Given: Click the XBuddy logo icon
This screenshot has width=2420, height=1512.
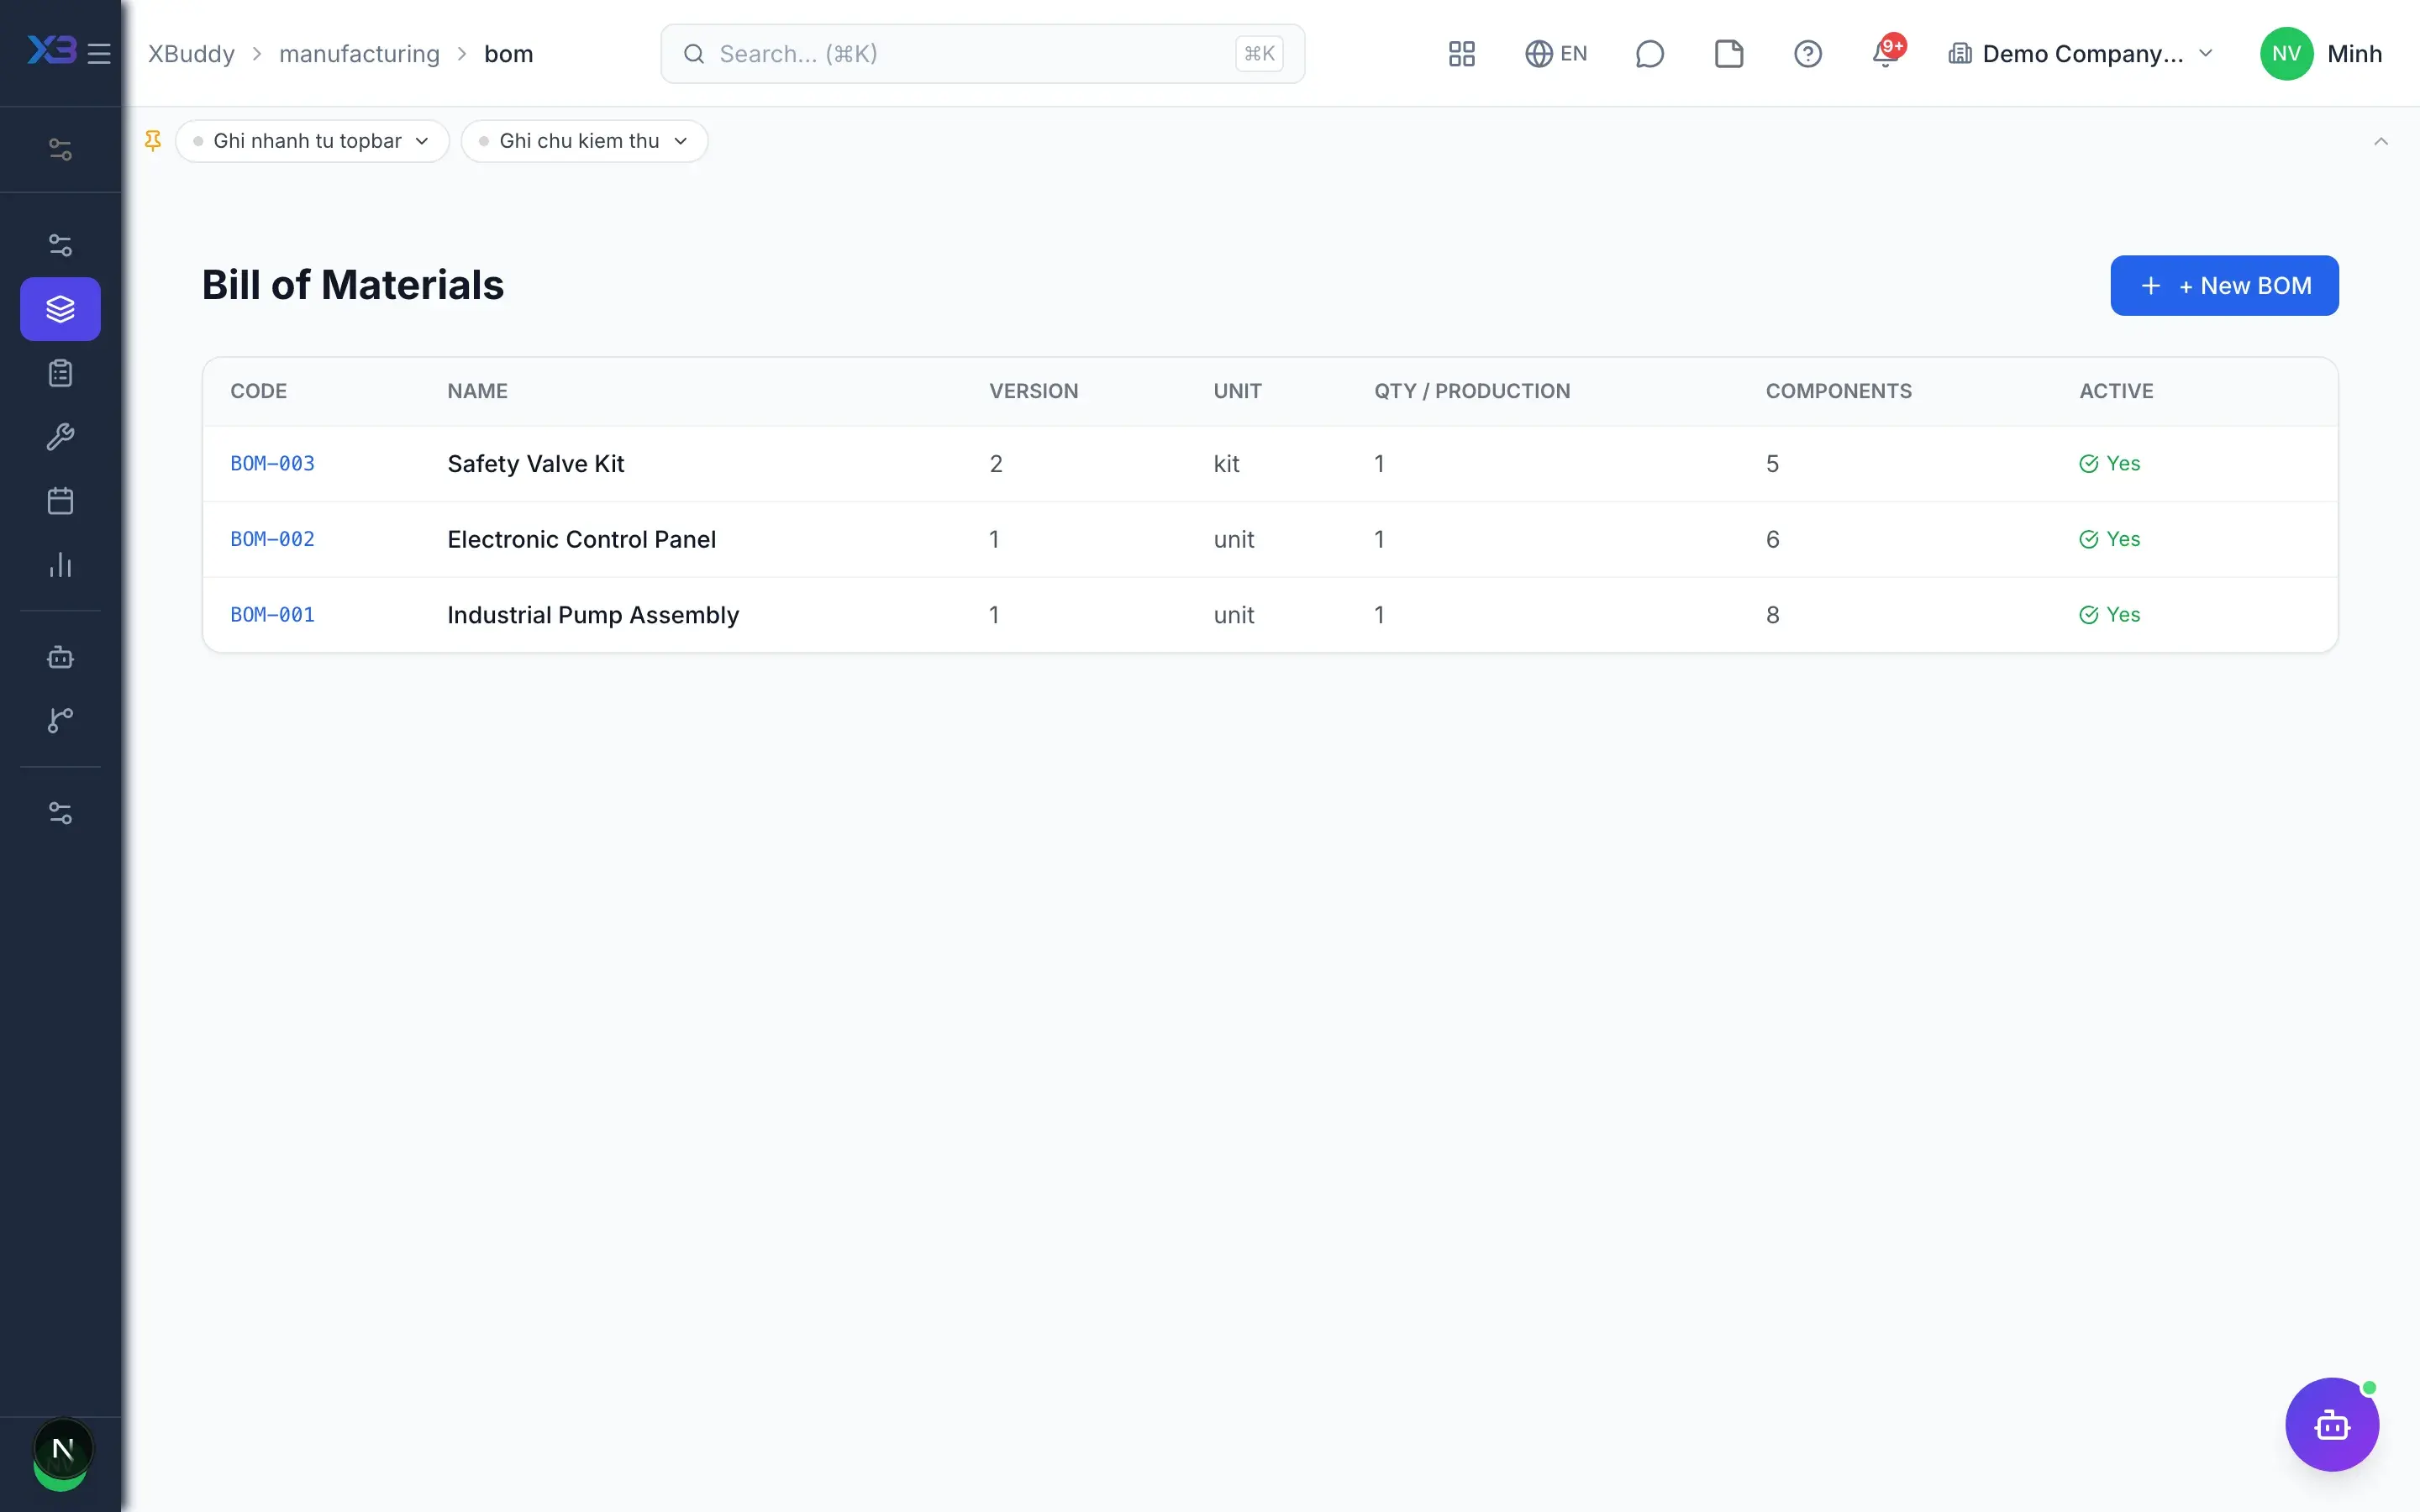Looking at the screenshot, I should (52, 50).
